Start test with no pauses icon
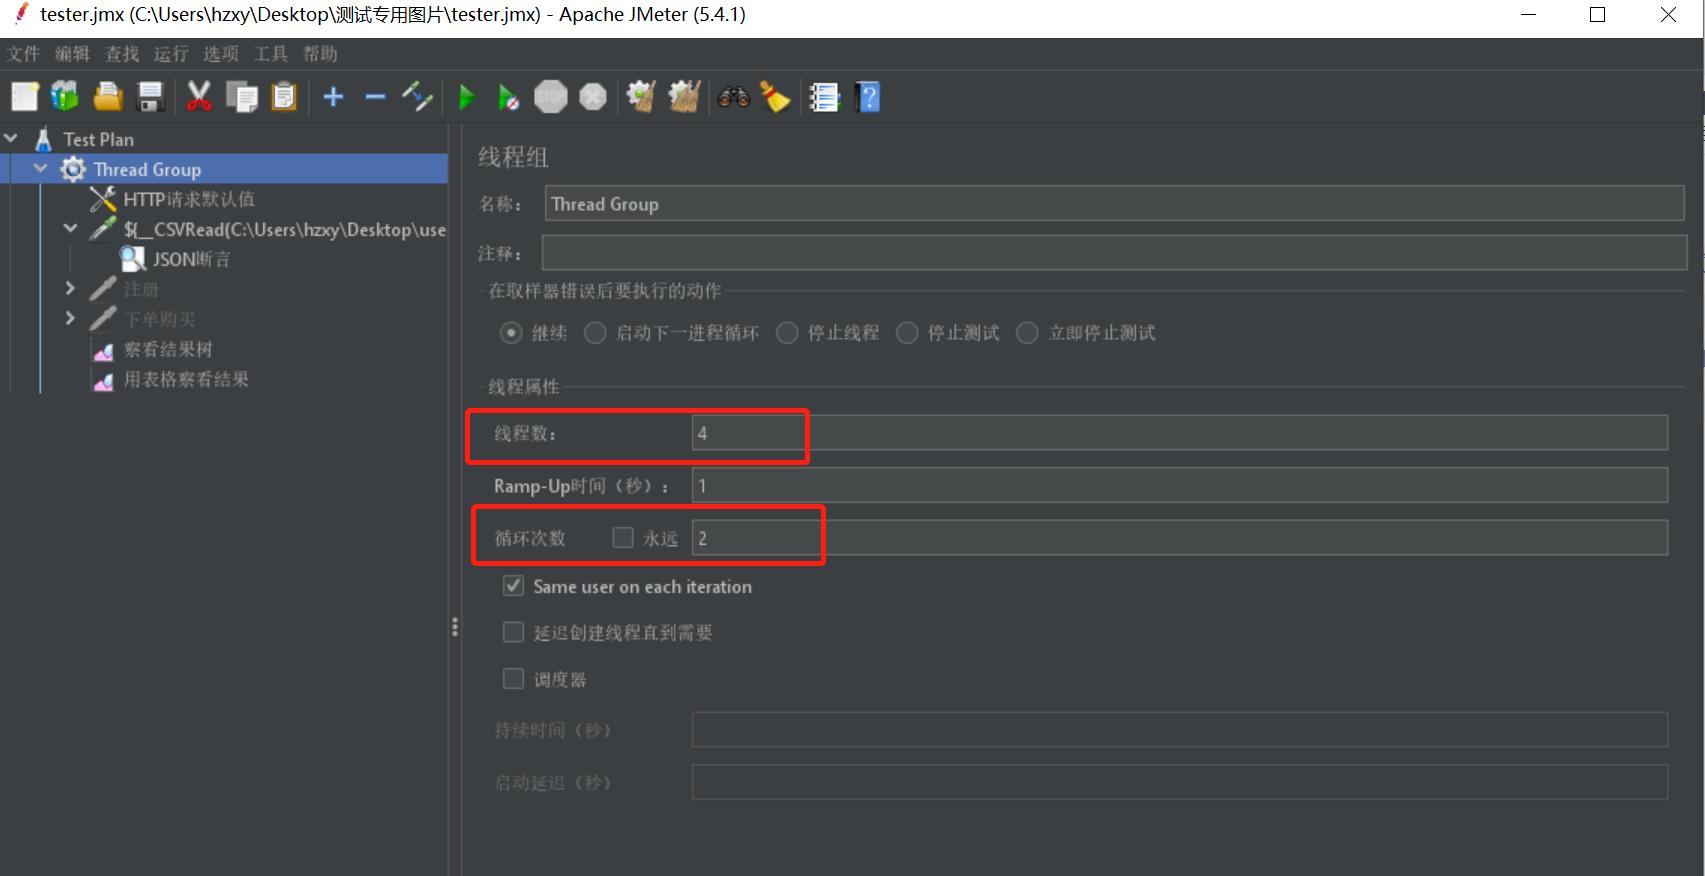1705x876 pixels. click(x=508, y=97)
